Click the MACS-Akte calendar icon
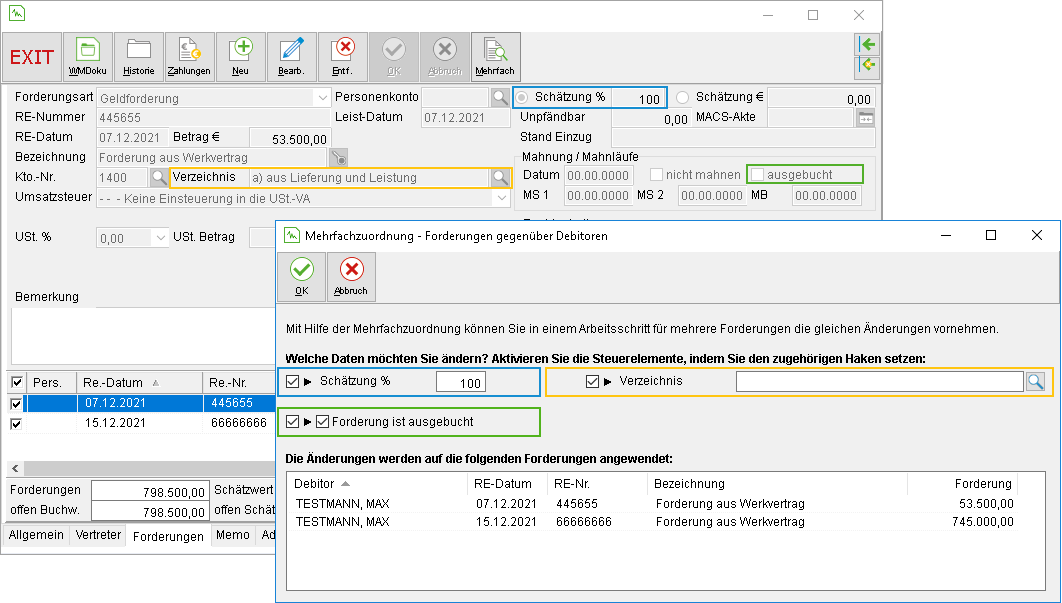Screen dimensions: 1062x603 866,118
